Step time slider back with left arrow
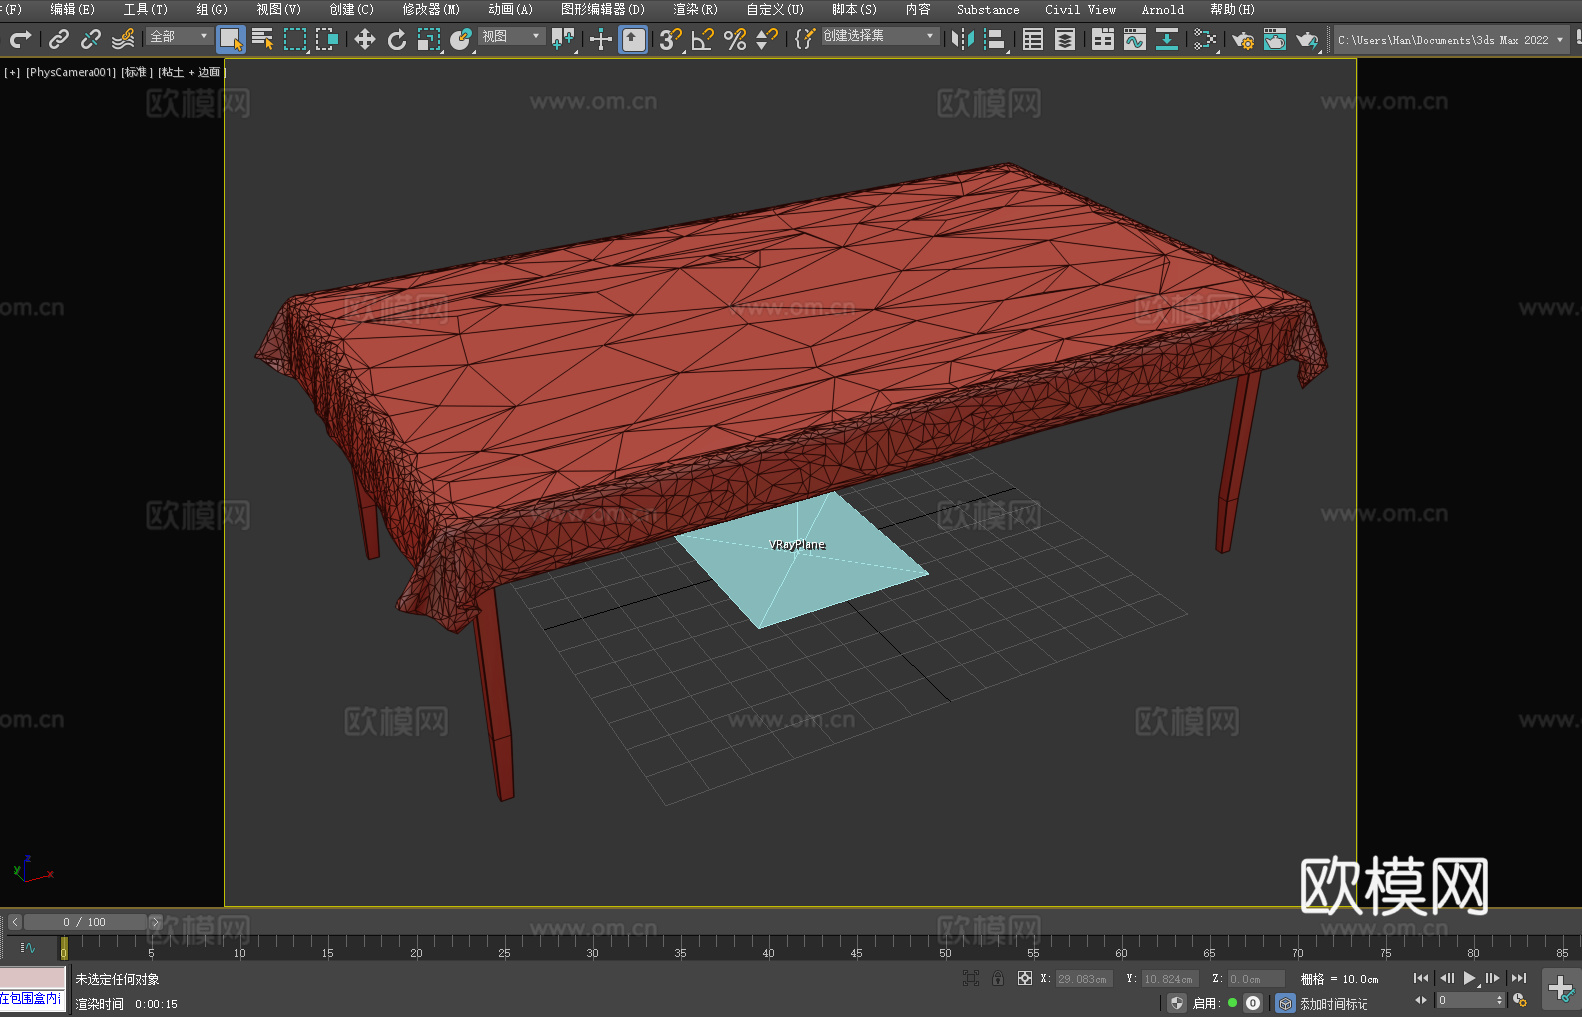Screen dimensions: 1582x1017 14,922
